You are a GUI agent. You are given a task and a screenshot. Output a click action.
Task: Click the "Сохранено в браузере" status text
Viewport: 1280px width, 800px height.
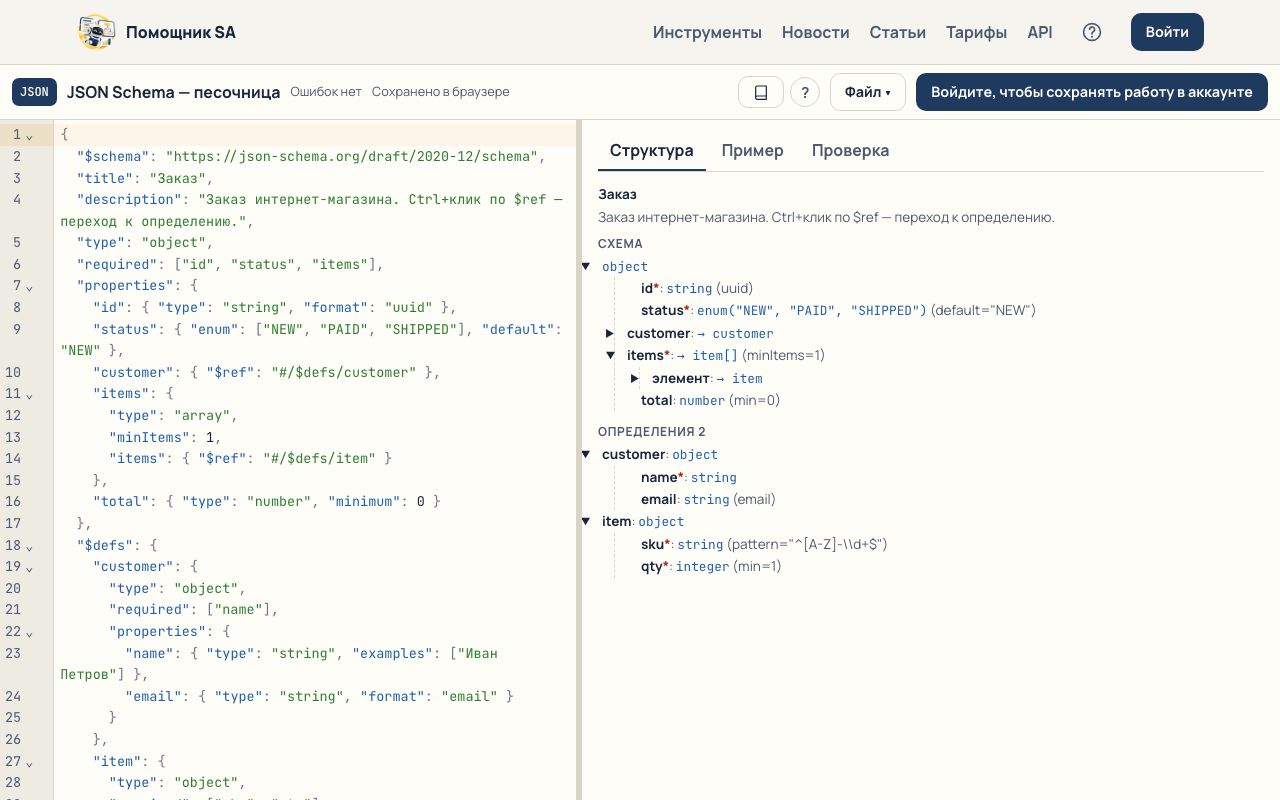[441, 92]
